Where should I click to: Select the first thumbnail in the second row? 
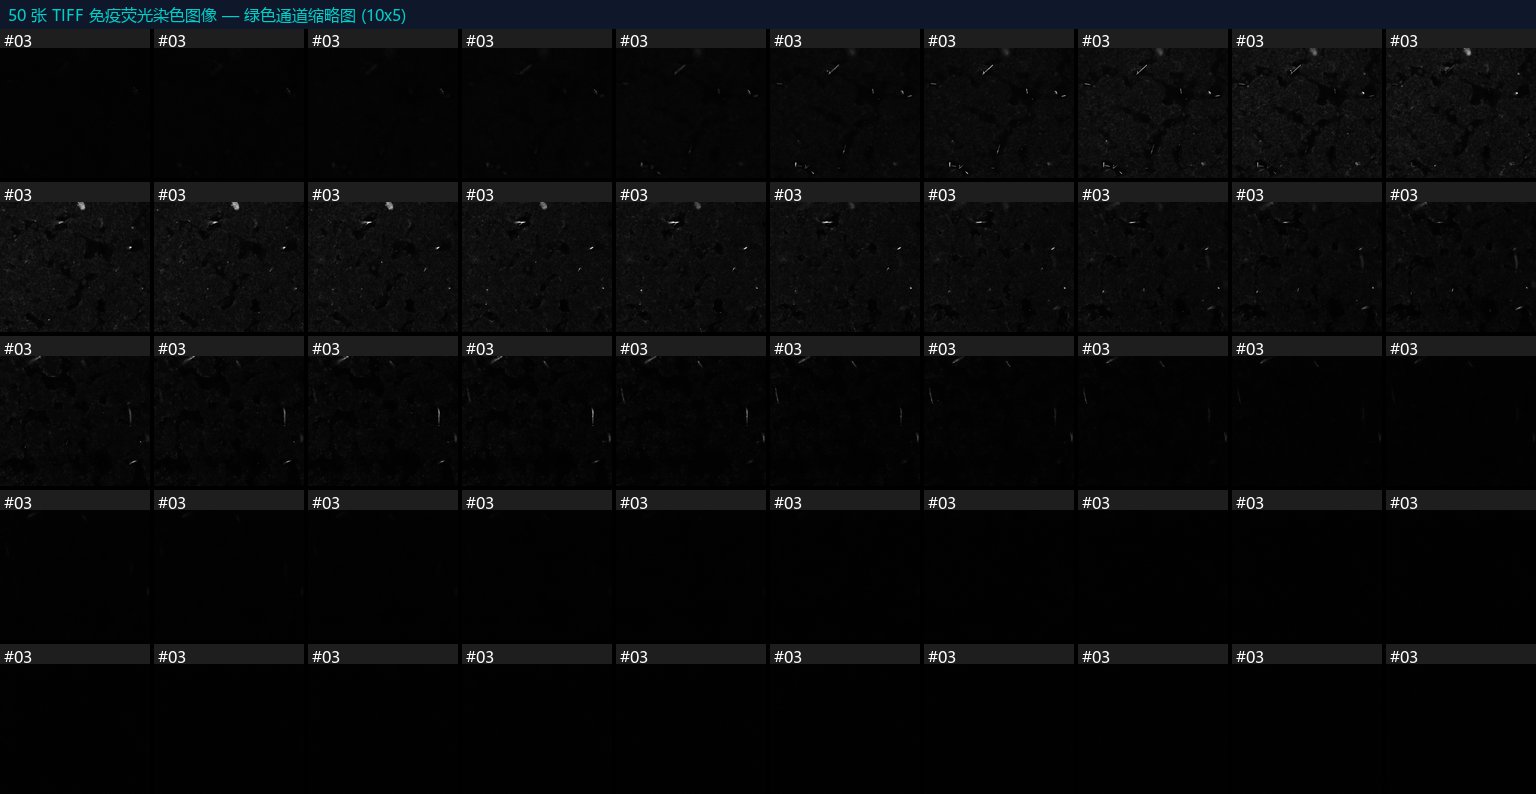[x=75, y=258]
